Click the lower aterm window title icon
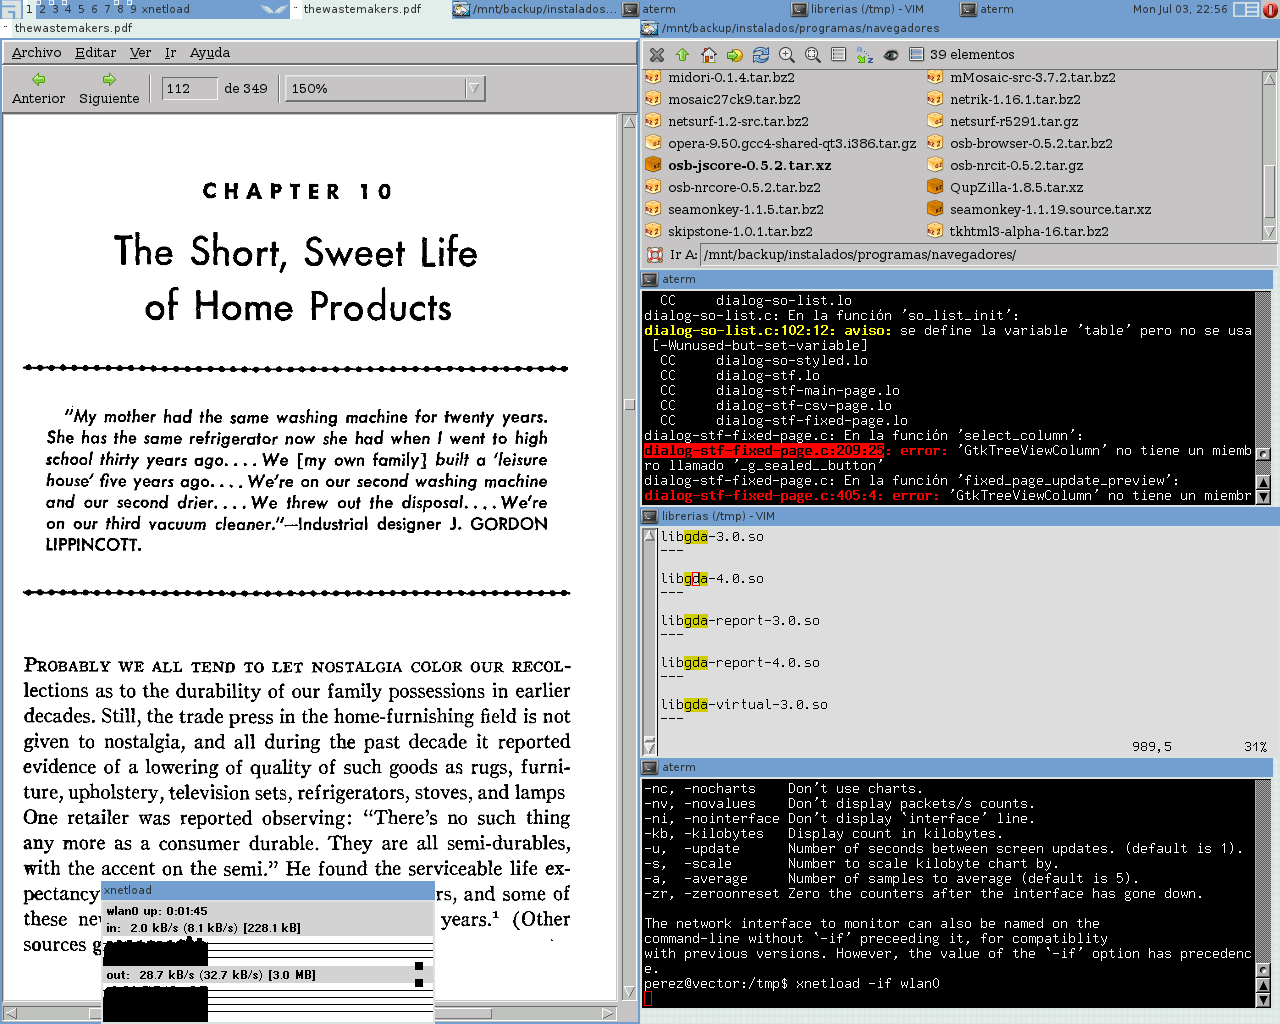 tap(650, 768)
